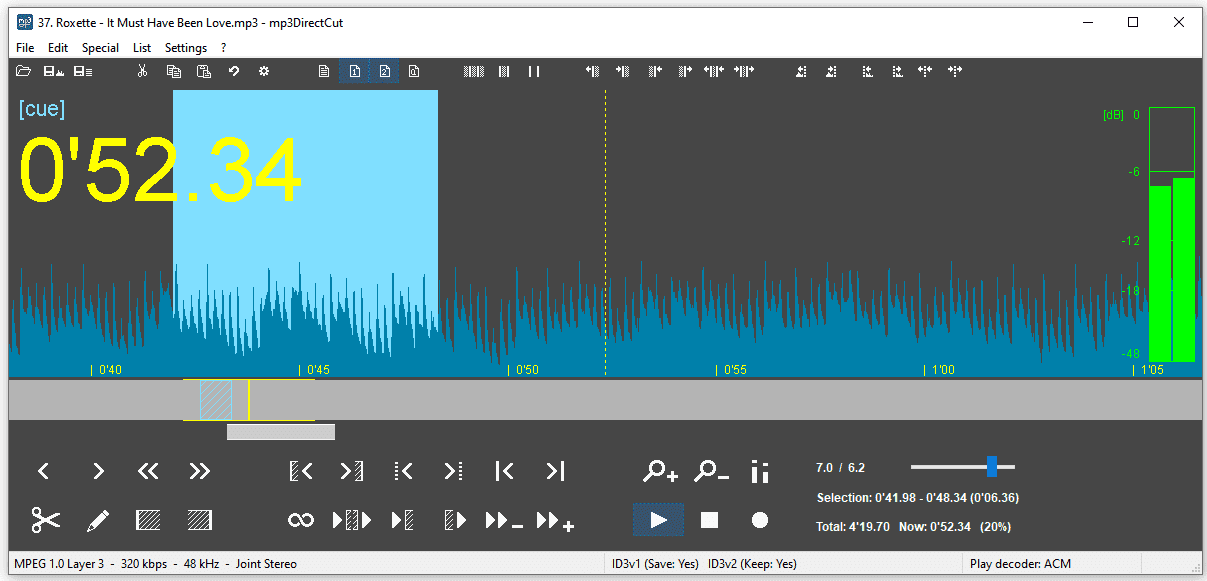
Task: Click the green level meter bars
Action: coord(1172,272)
